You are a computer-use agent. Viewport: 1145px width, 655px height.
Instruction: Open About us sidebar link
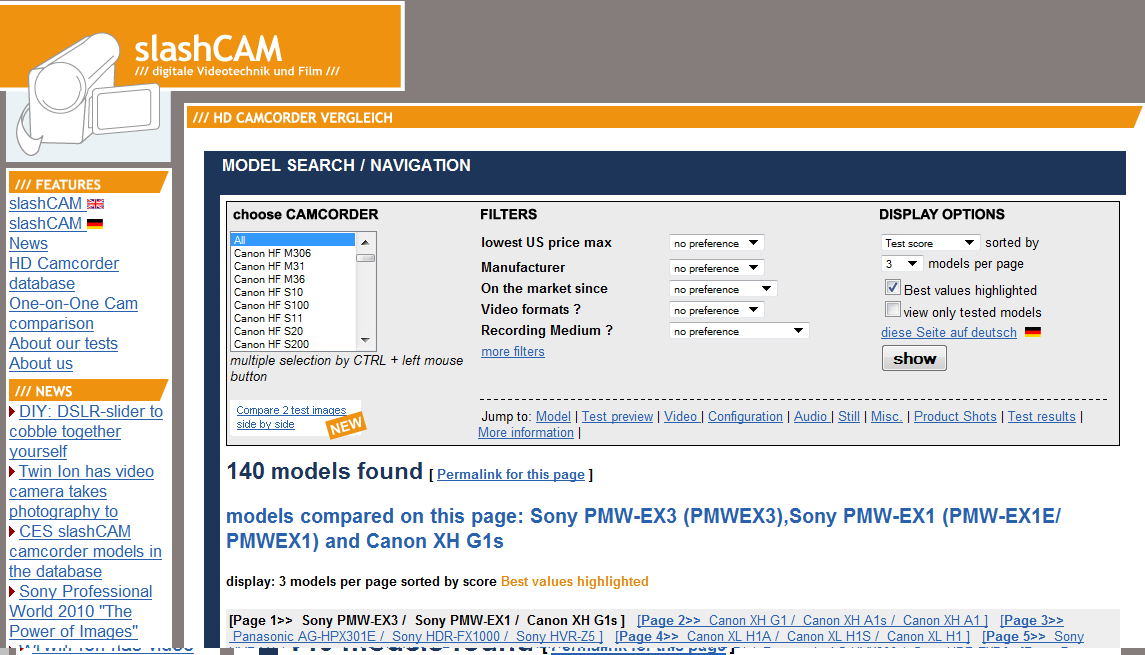click(x=41, y=364)
